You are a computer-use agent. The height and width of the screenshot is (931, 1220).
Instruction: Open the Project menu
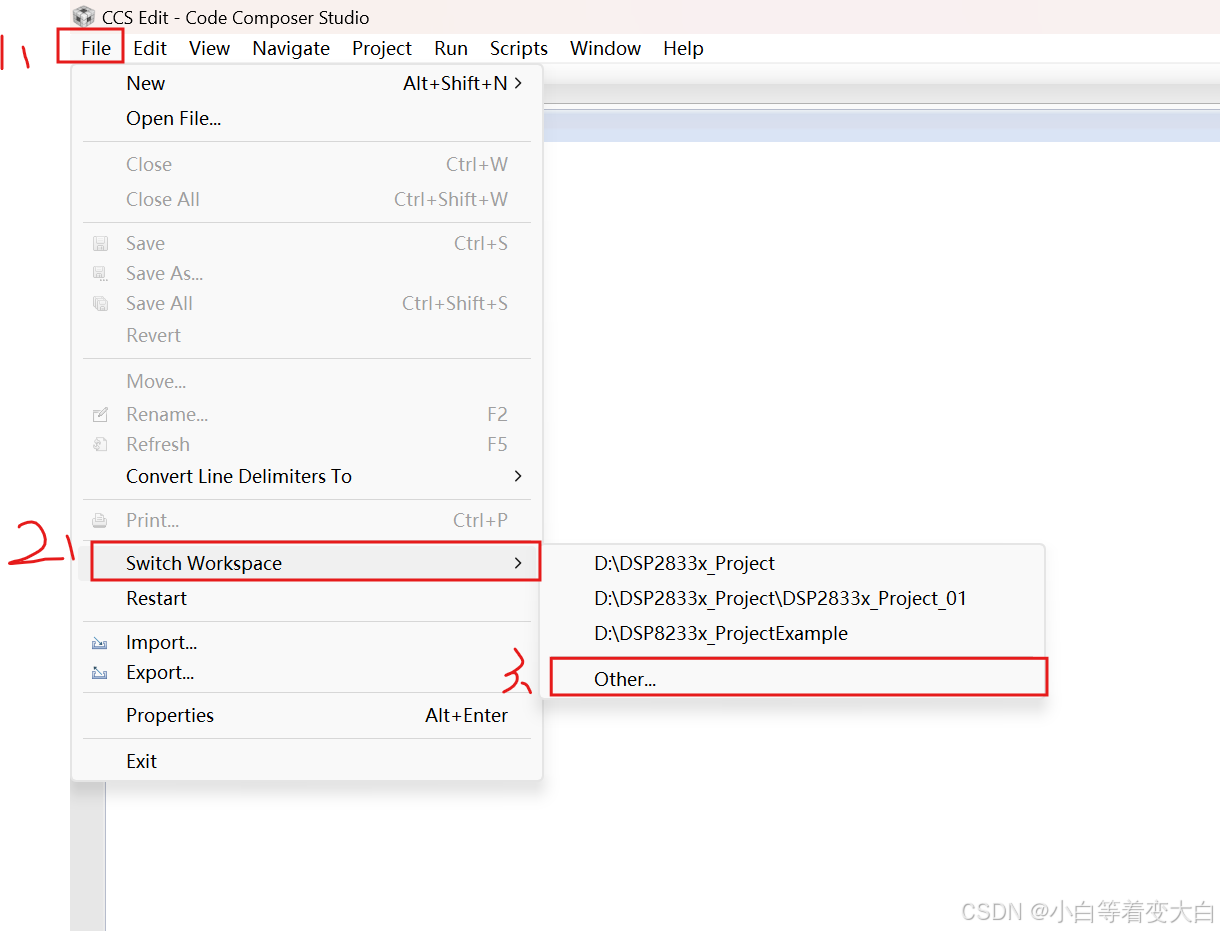point(382,48)
